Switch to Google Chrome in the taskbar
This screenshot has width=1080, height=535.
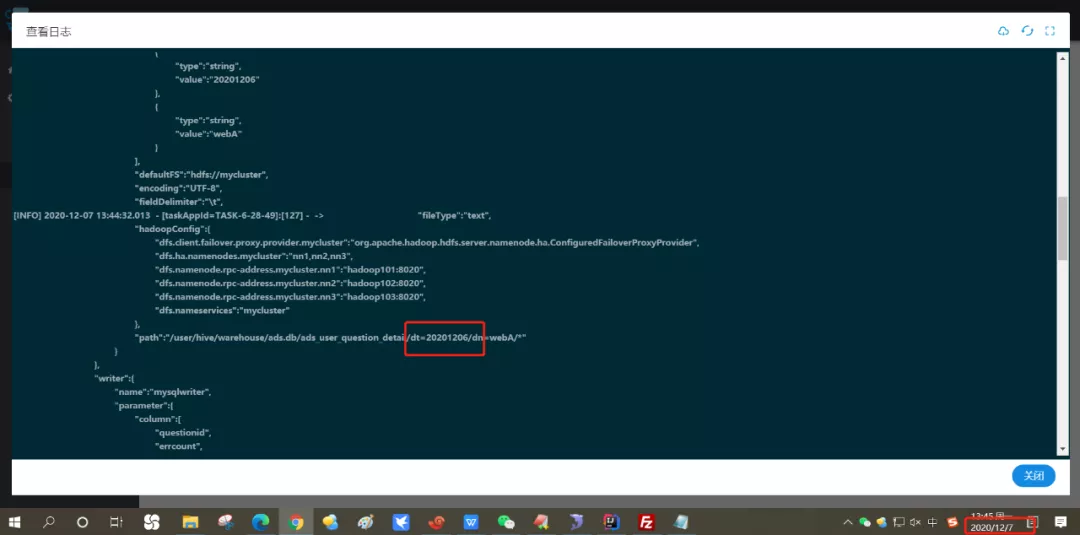click(x=296, y=522)
